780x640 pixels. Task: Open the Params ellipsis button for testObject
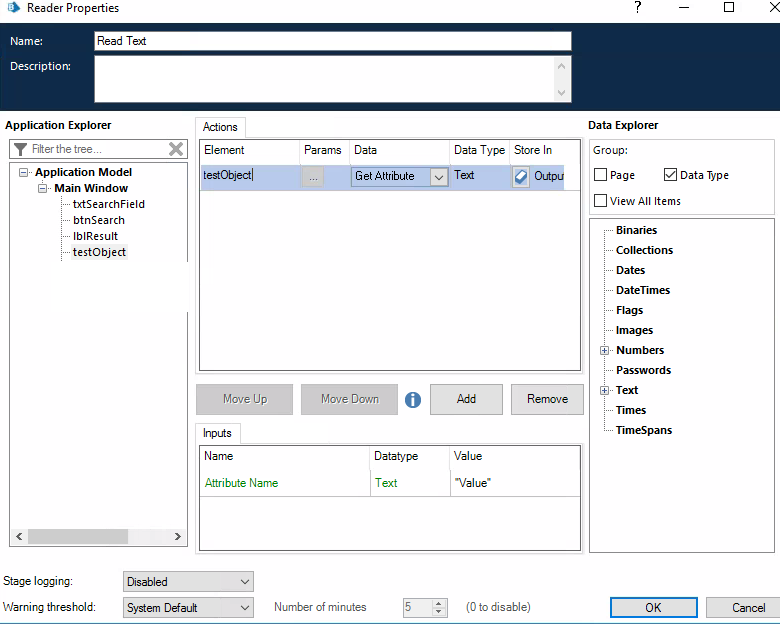click(x=313, y=177)
